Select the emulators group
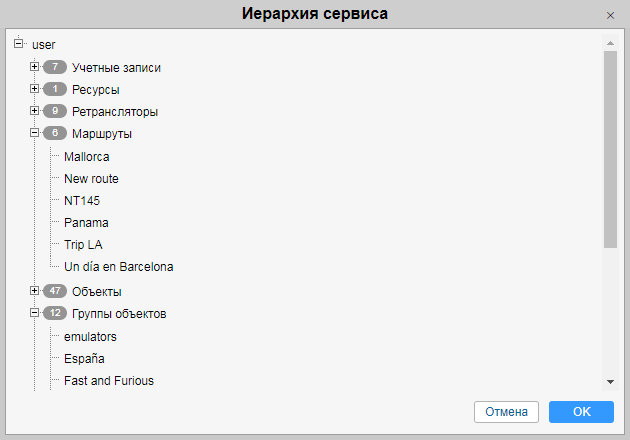The image size is (630, 440). 90,336
